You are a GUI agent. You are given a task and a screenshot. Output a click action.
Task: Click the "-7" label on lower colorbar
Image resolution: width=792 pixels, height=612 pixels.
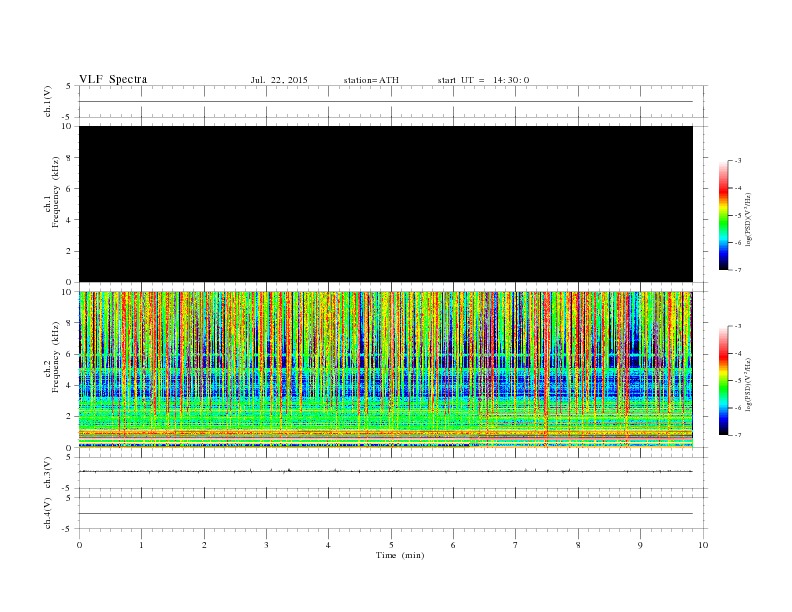coord(738,435)
